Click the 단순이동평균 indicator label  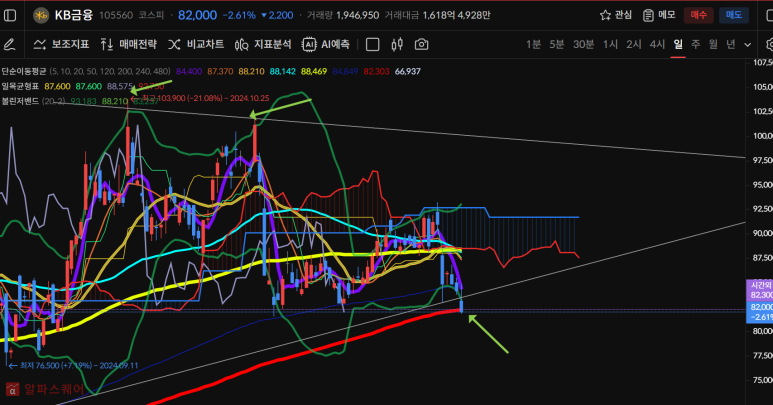pos(24,71)
